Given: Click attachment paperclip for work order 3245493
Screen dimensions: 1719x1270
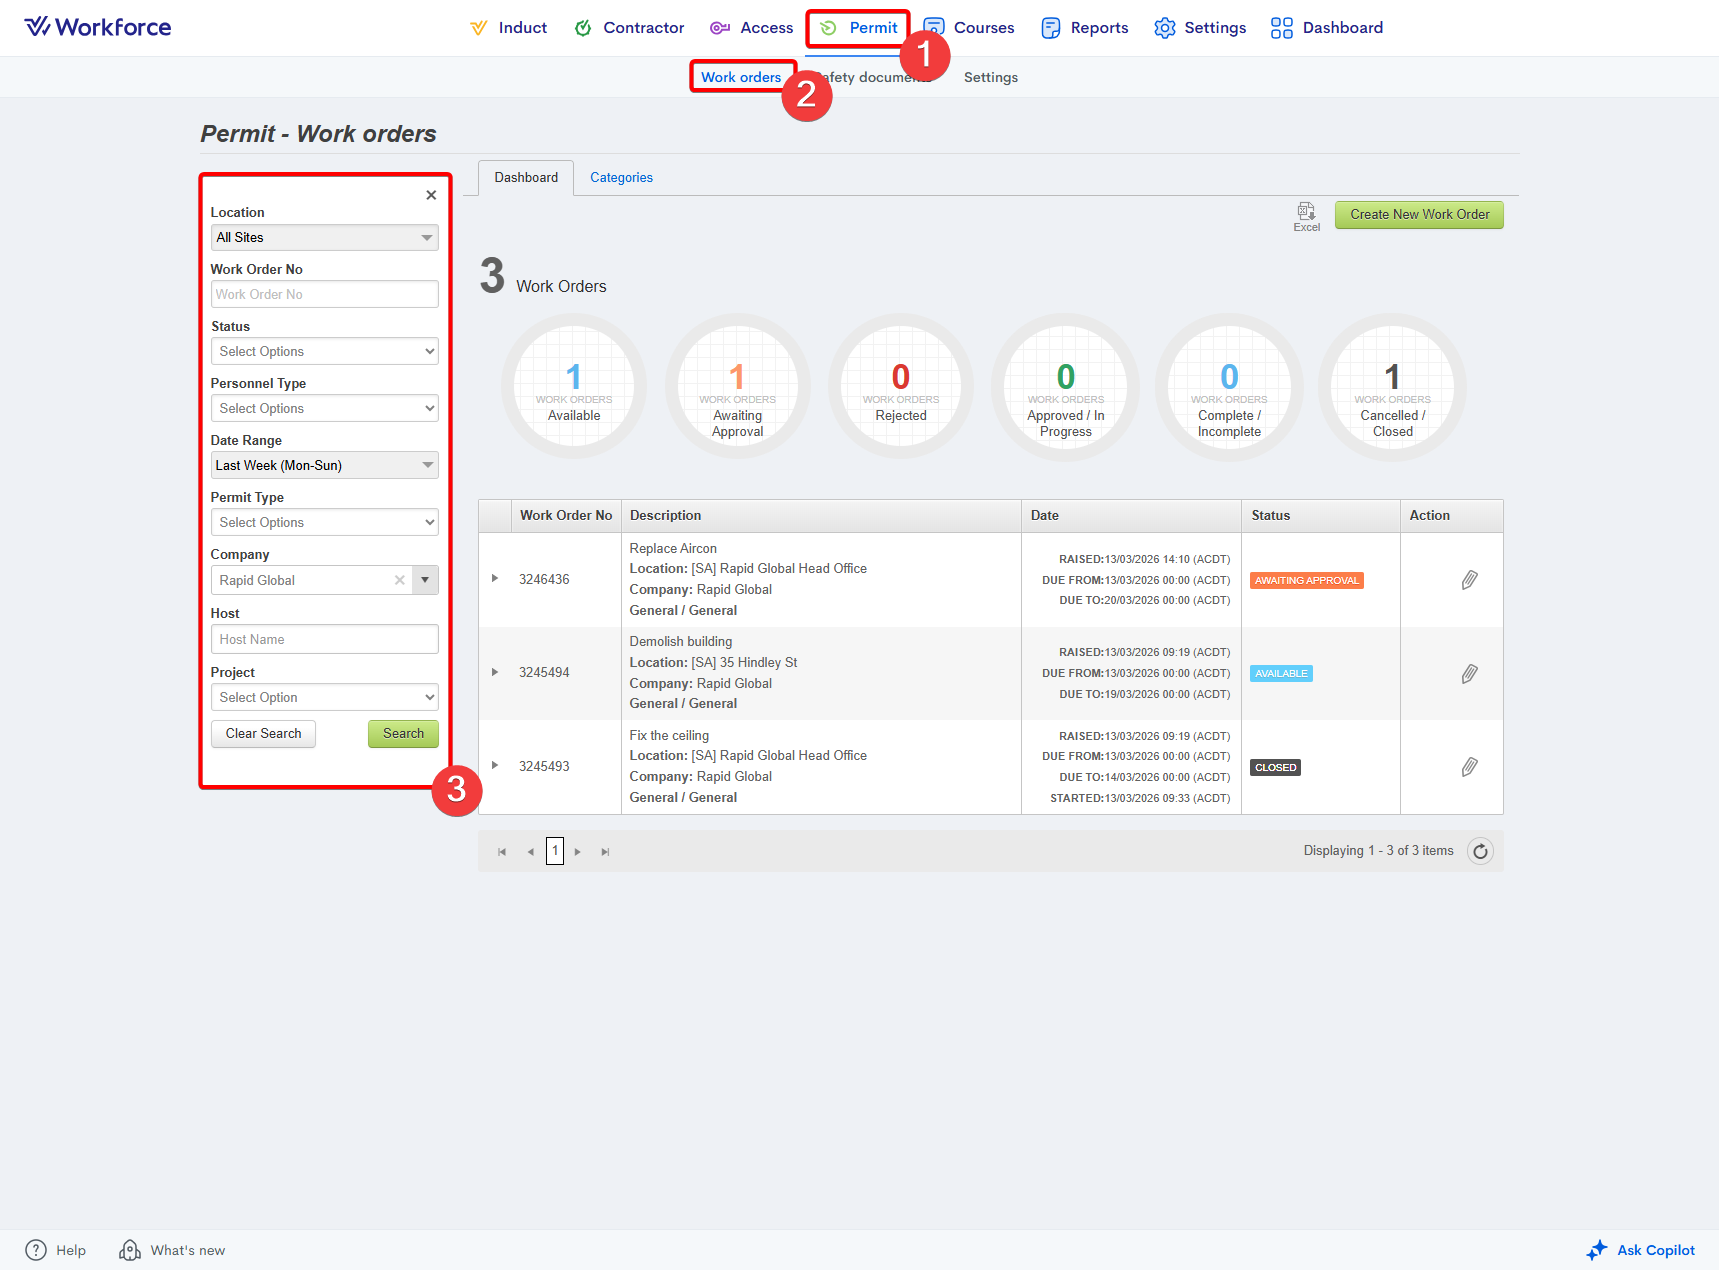Looking at the screenshot, I should tap(1469, 767).
